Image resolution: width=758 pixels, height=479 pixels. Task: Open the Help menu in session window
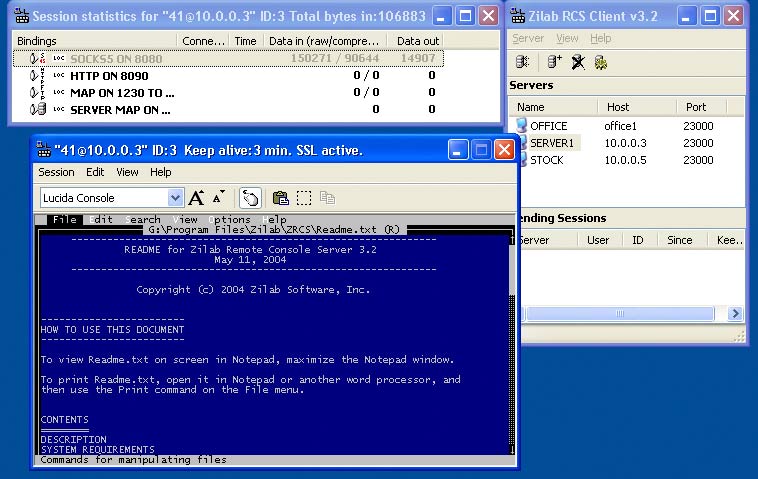click(160, 172)
